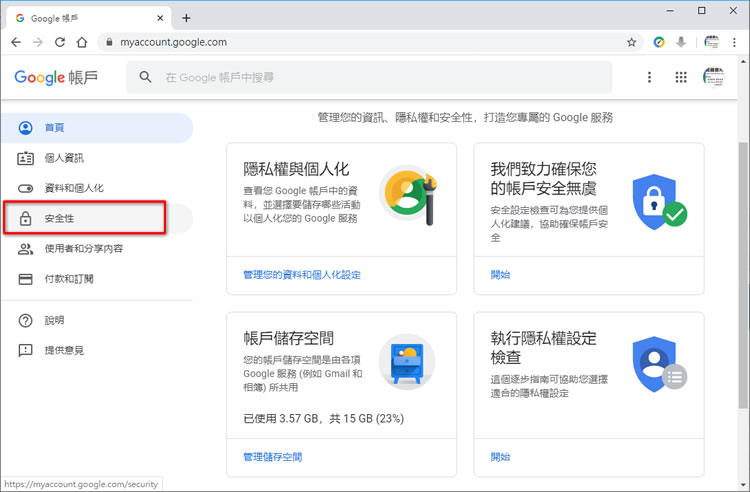Image resolution: width=750 pixels, height=492 pixels.
Task: Click 提供意見 feedback in the sidebar
Action: (97, 350)
